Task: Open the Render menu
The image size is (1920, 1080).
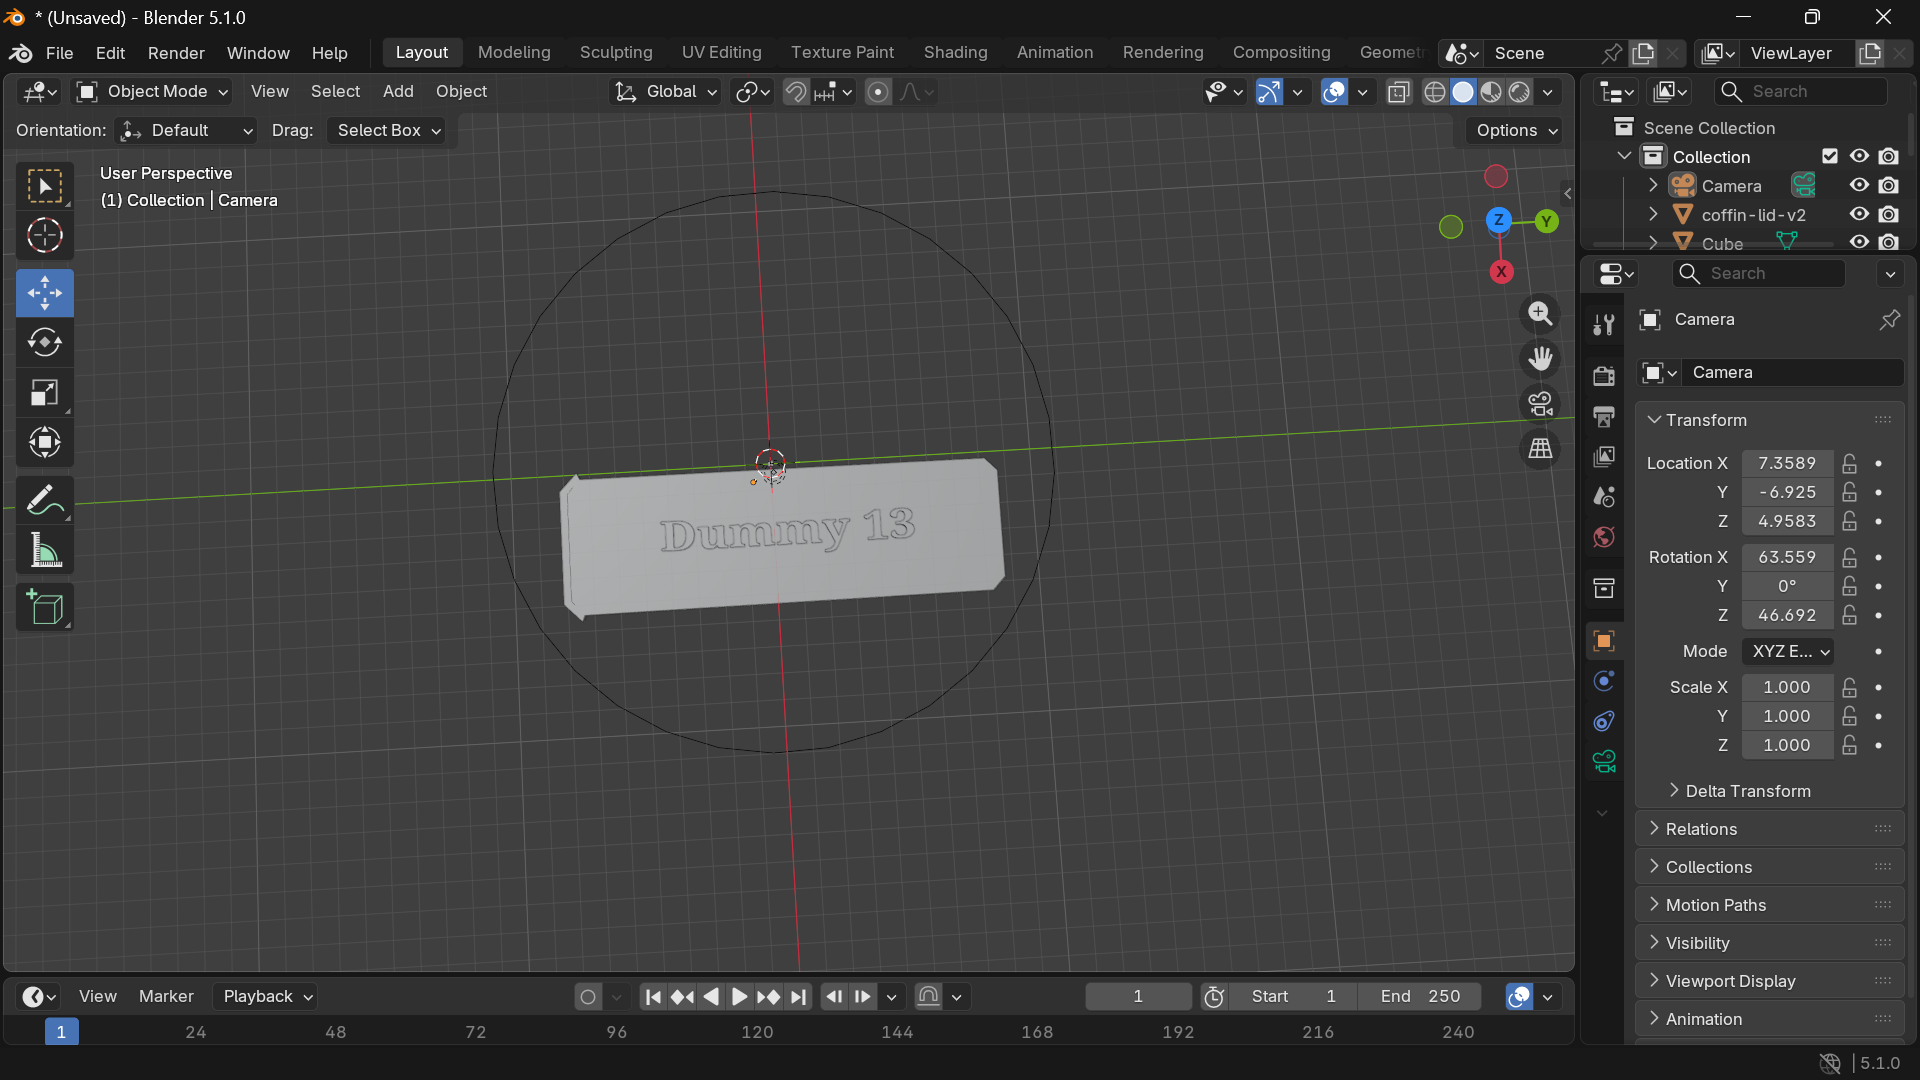Action: point(176,53)
